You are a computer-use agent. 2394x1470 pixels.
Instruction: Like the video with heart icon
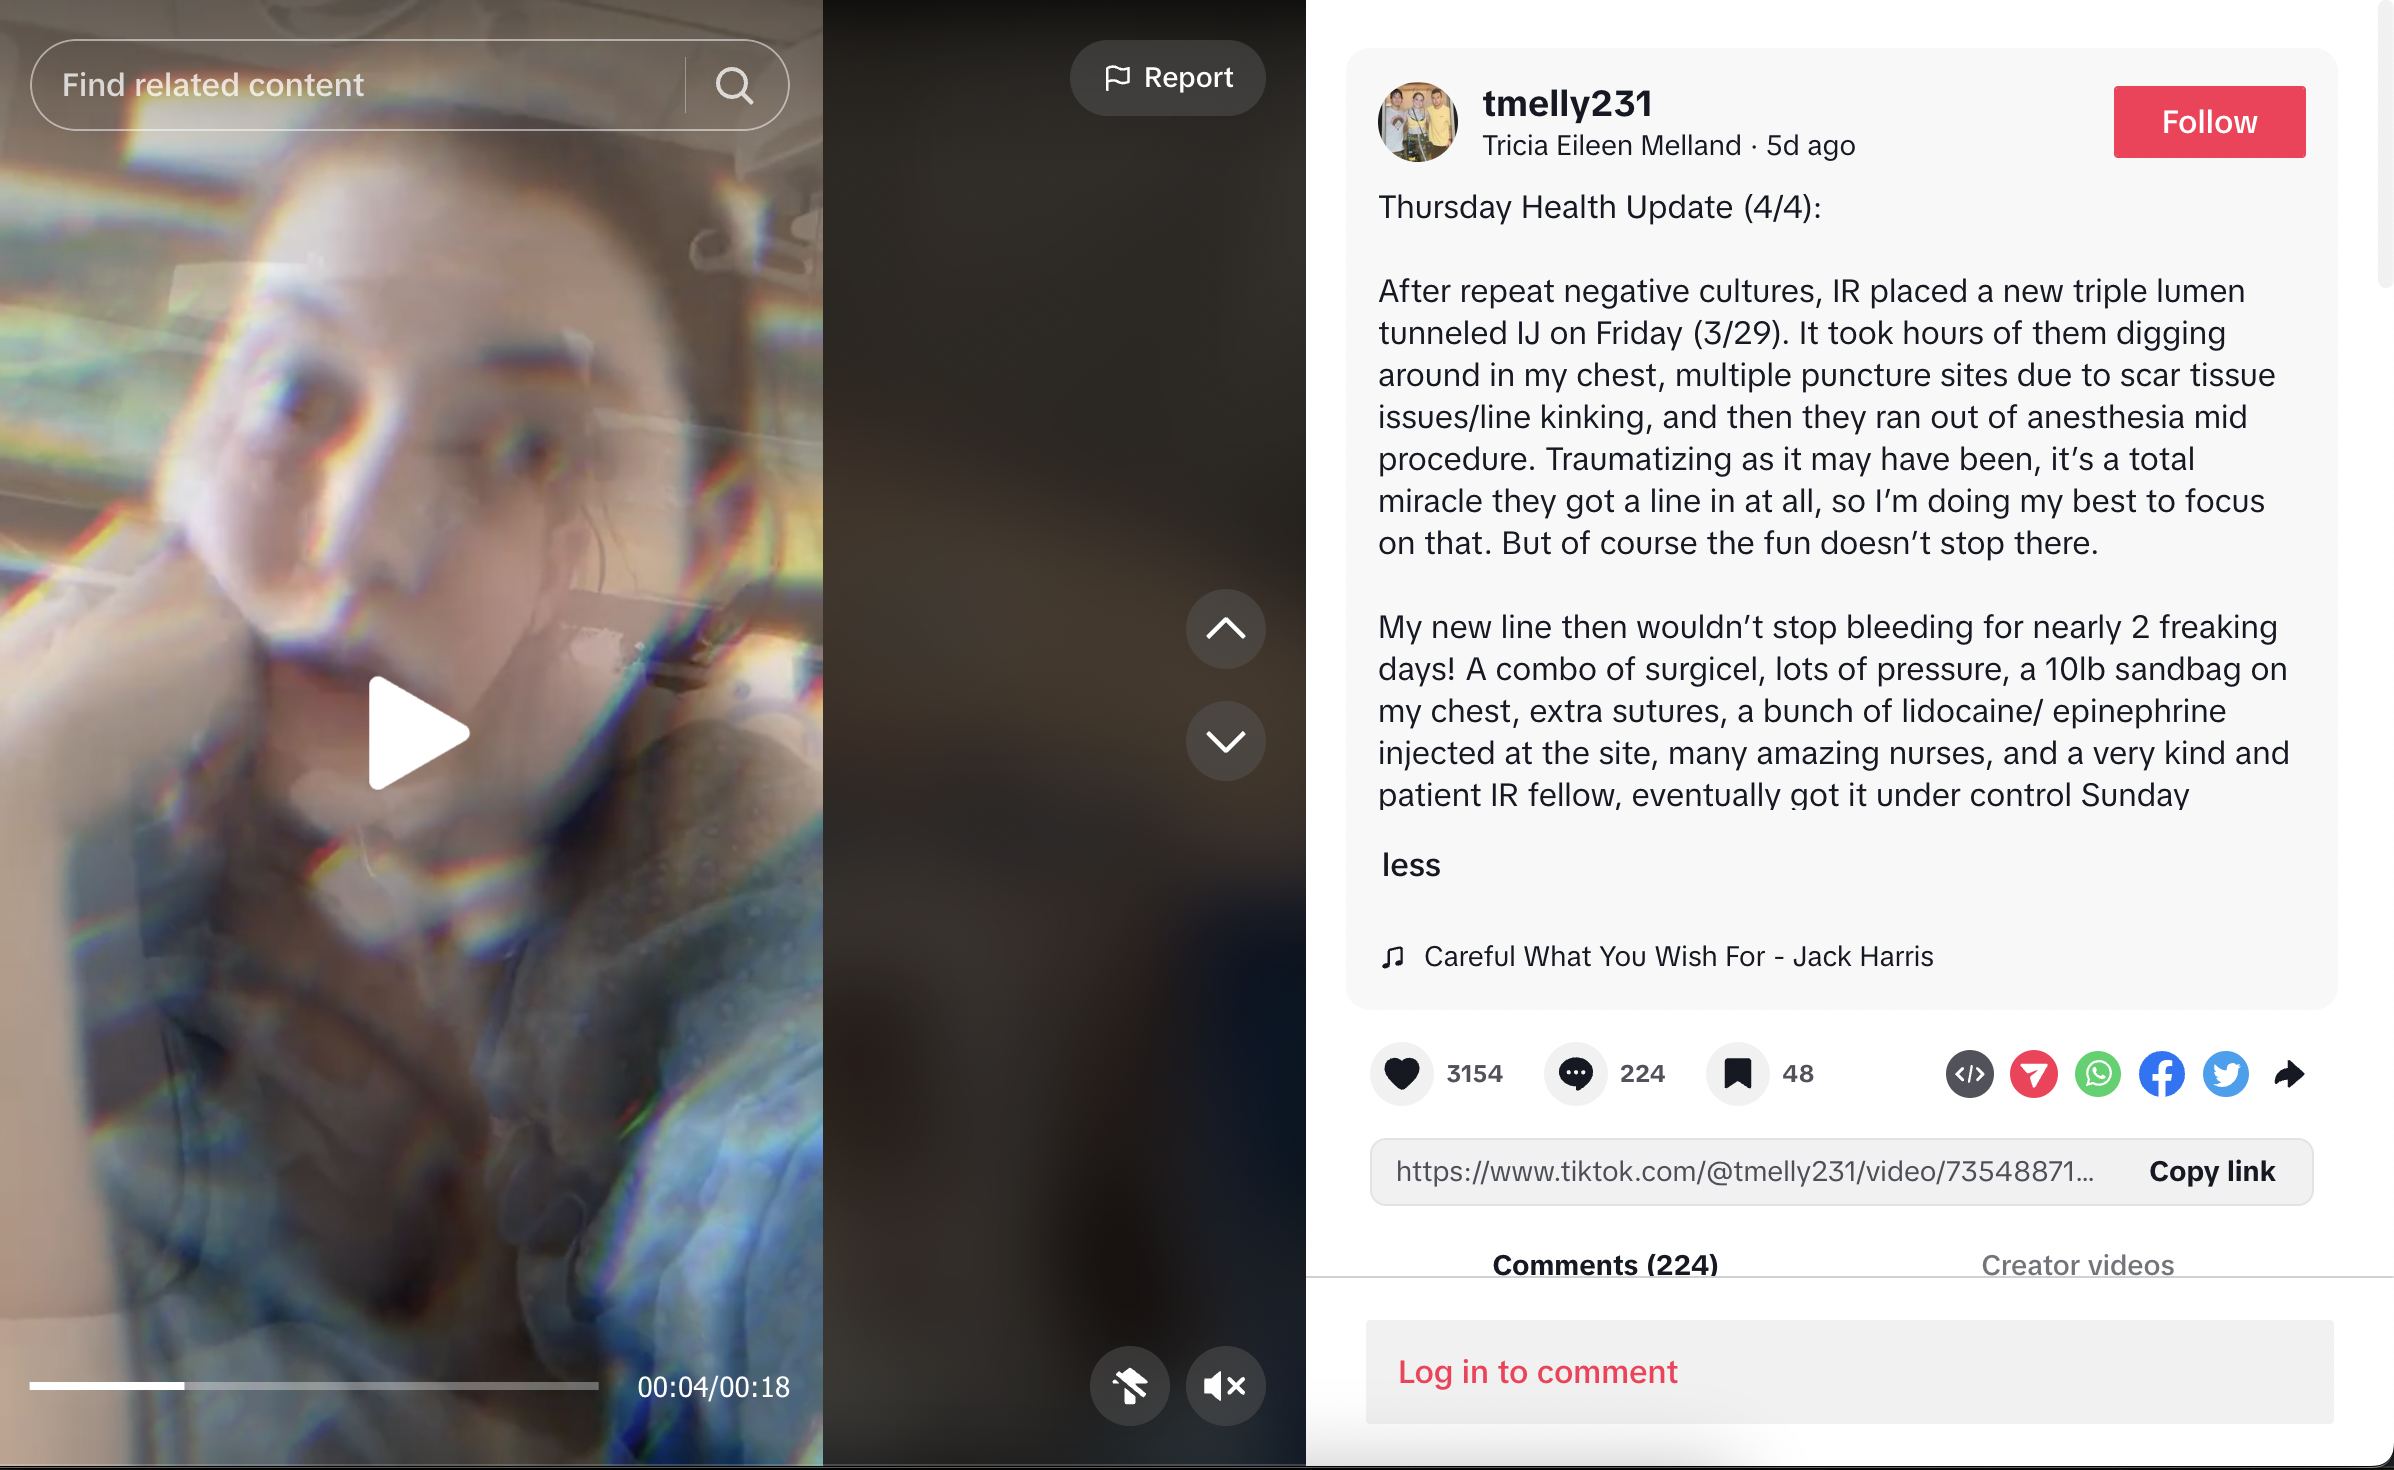pos(1402,1074)
